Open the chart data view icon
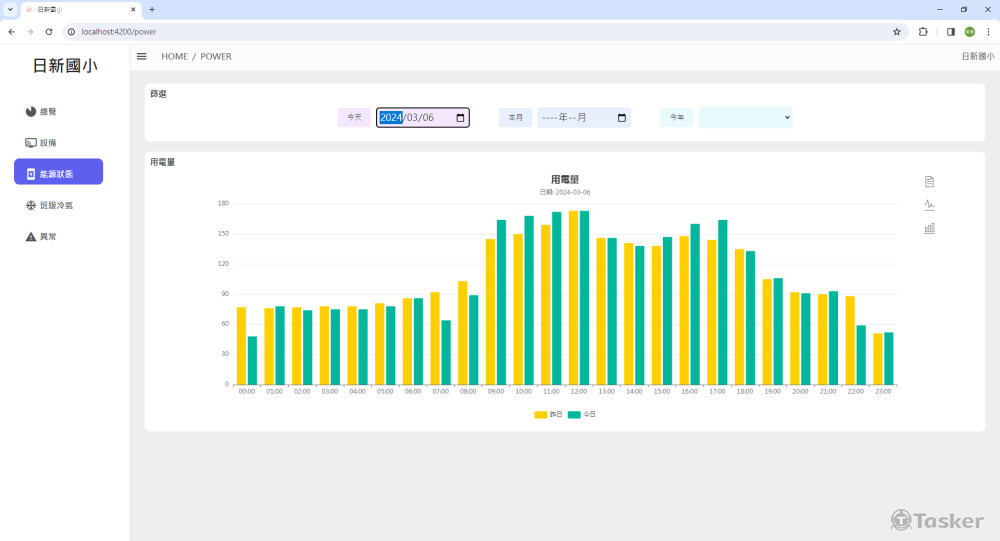This screenshot has height=541, width=1000. point(929,181)
